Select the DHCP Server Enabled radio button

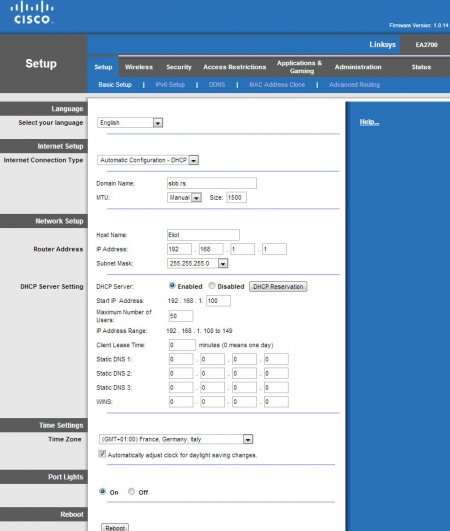click(x=172, y=285)
